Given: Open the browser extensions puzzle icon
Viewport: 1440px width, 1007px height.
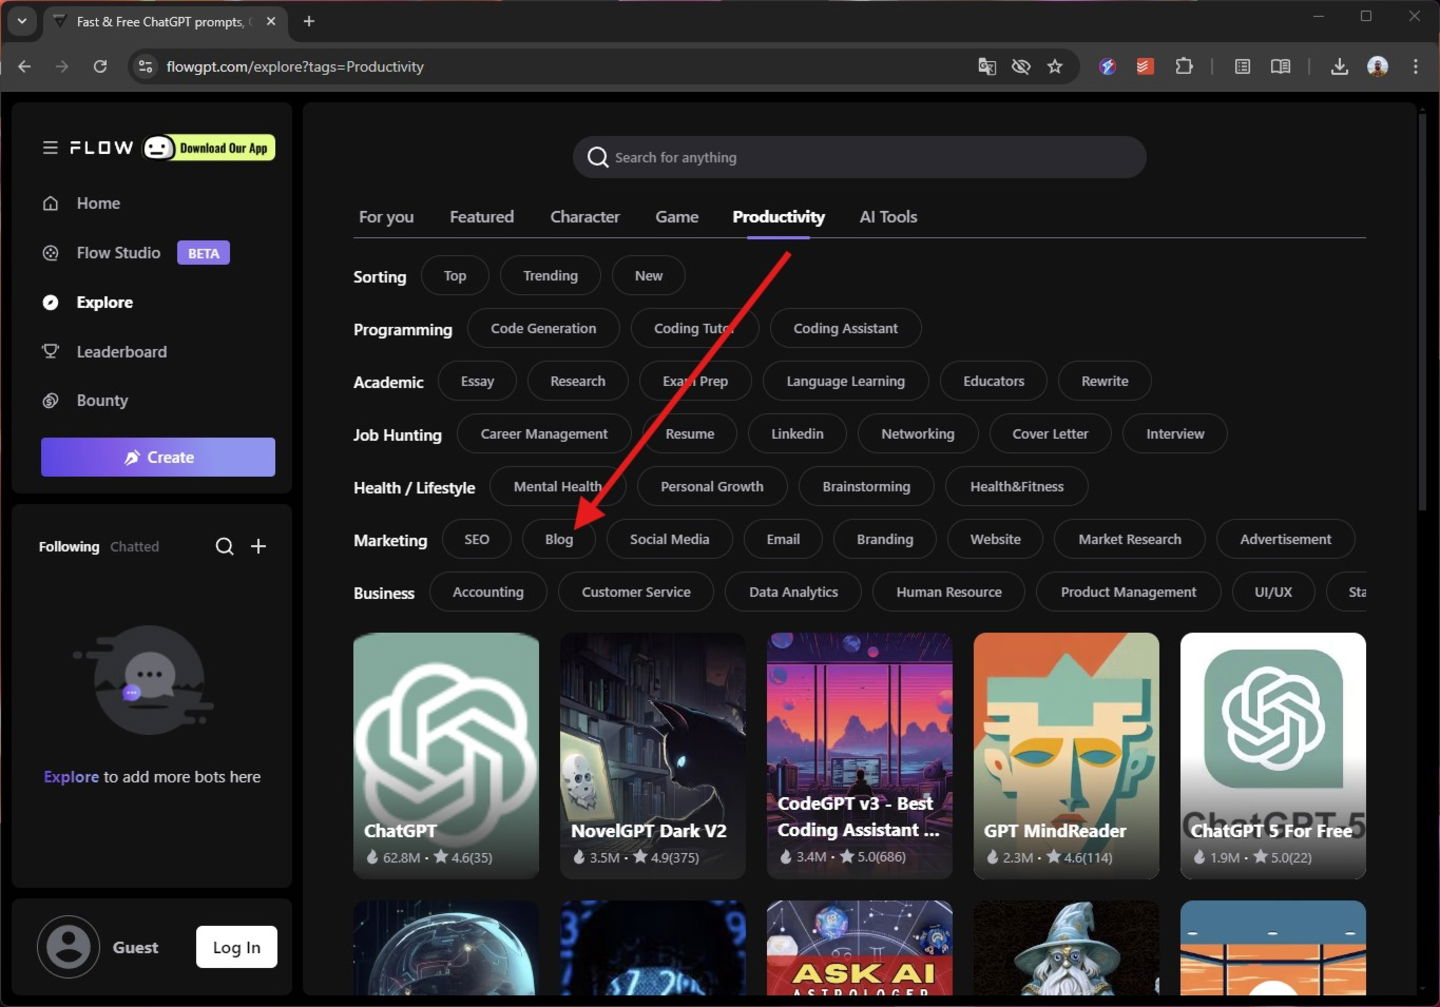Looking at the screenshot, I should tap(1184, 66).
